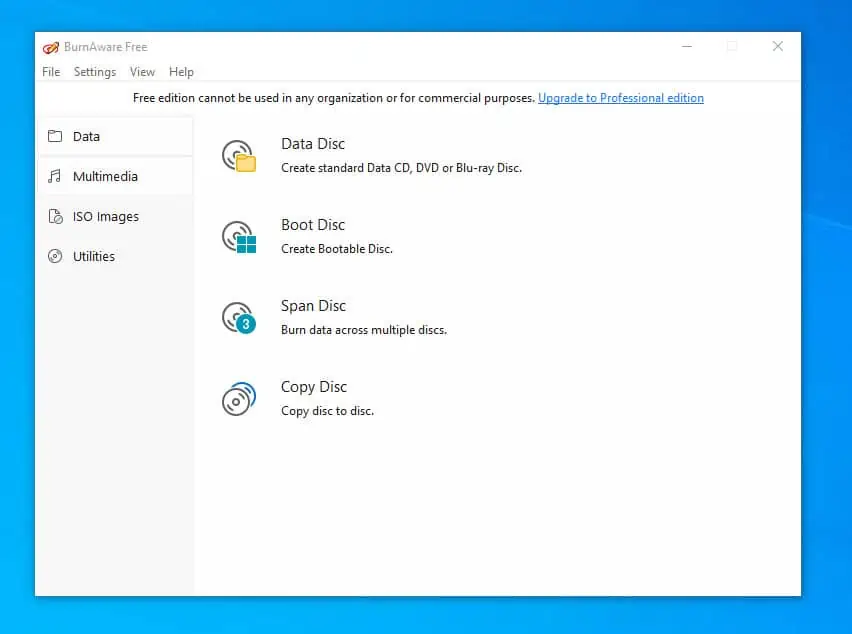
Task: Launch the Data Disc tool title
Action: coord(313,143)
